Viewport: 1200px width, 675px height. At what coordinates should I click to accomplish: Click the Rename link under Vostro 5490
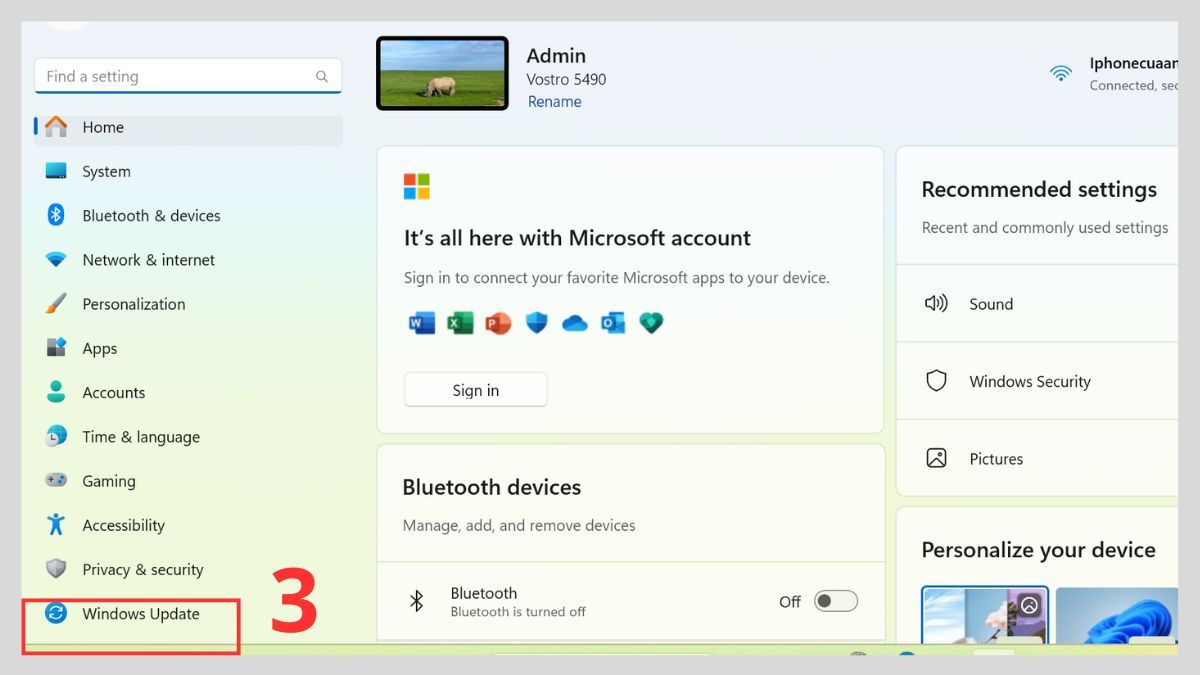click(x=554, y=101)
